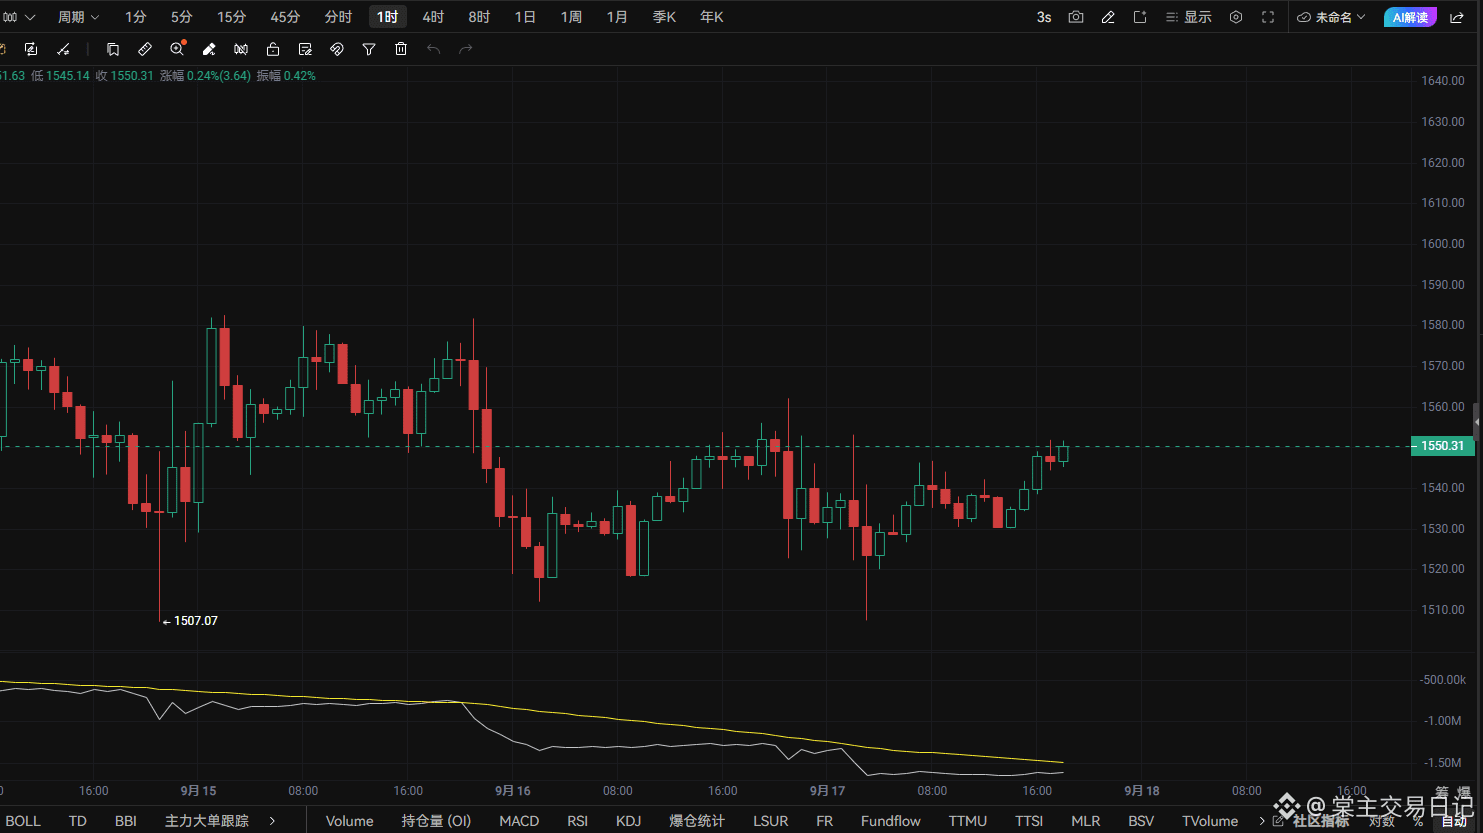The height and width of the screenshot is (833, 1483).
Task: Click the magnifier zoom tool
Action: click(177, 49)
